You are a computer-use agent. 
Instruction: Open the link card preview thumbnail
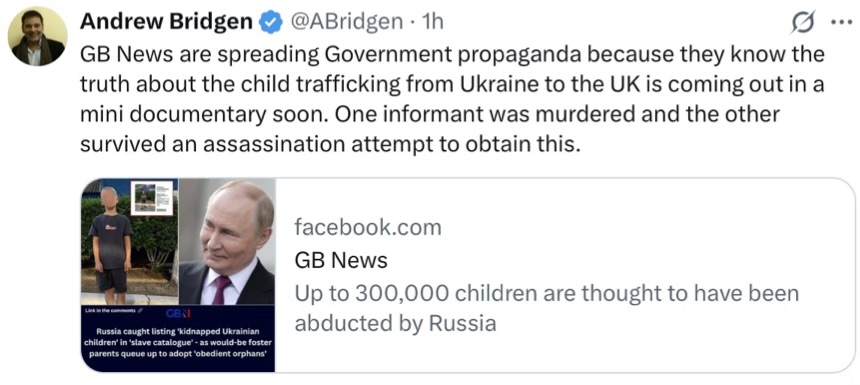[x=178, y=275]
